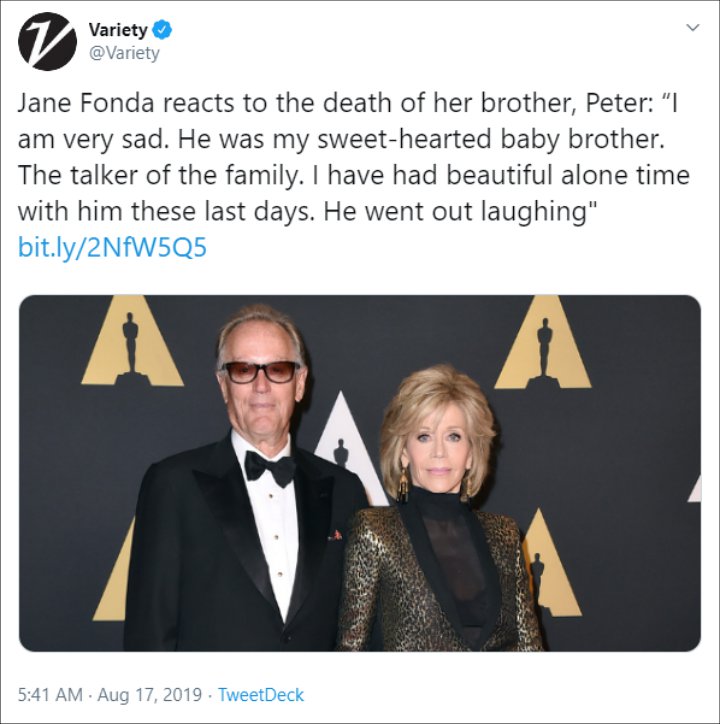Viewport: 720px width, 724px height.
Task: Open the bit.ly/2NfW5Q5 link
Action: coord(112,247)
